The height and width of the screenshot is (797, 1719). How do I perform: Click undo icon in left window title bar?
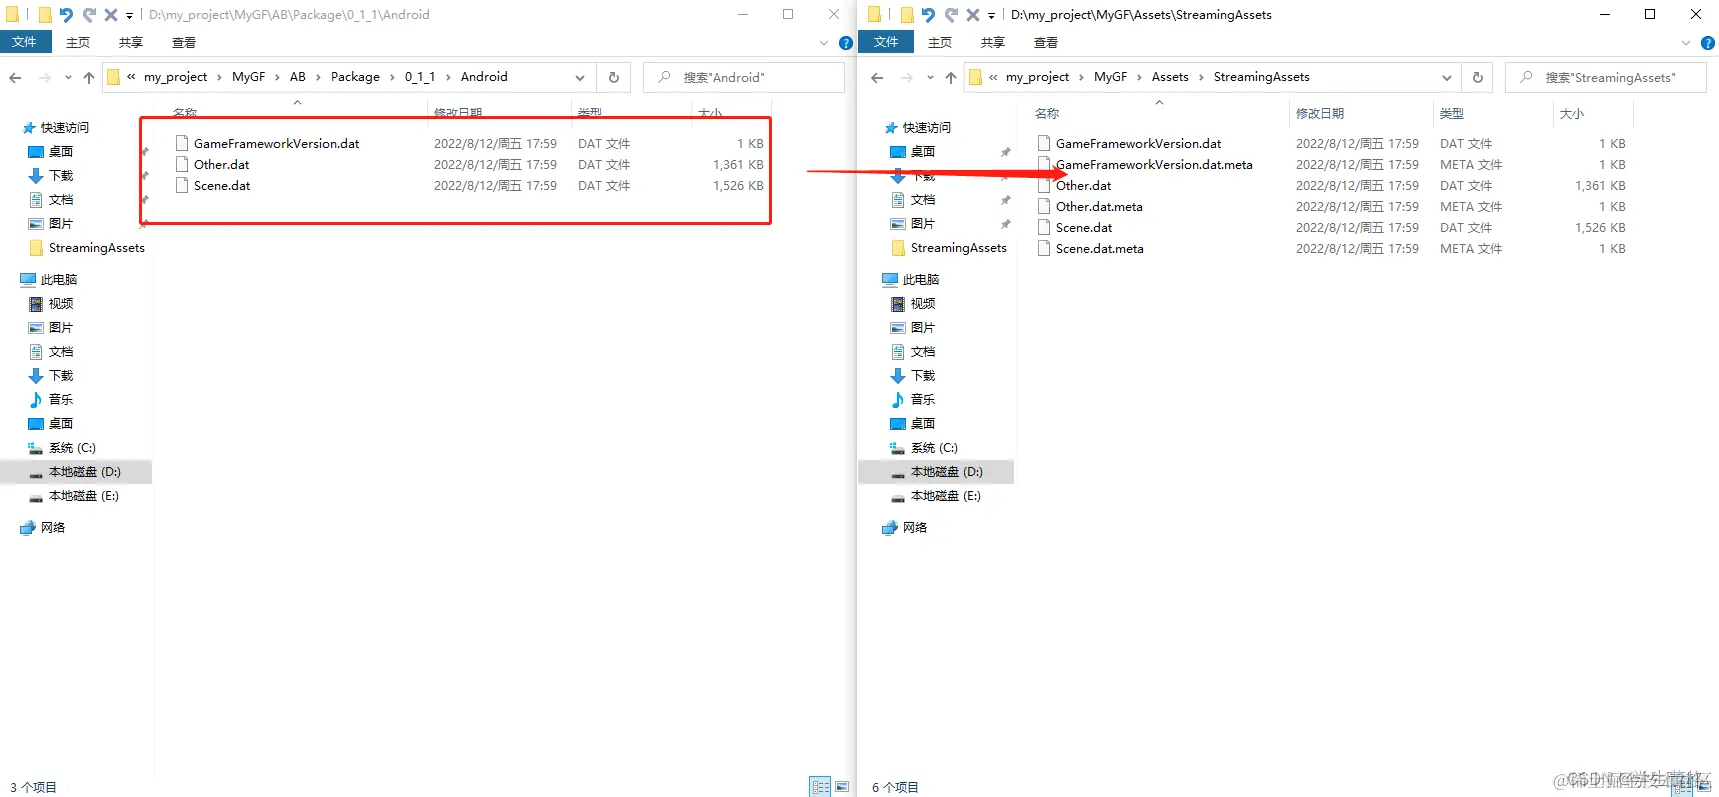[x=66, y=15]
